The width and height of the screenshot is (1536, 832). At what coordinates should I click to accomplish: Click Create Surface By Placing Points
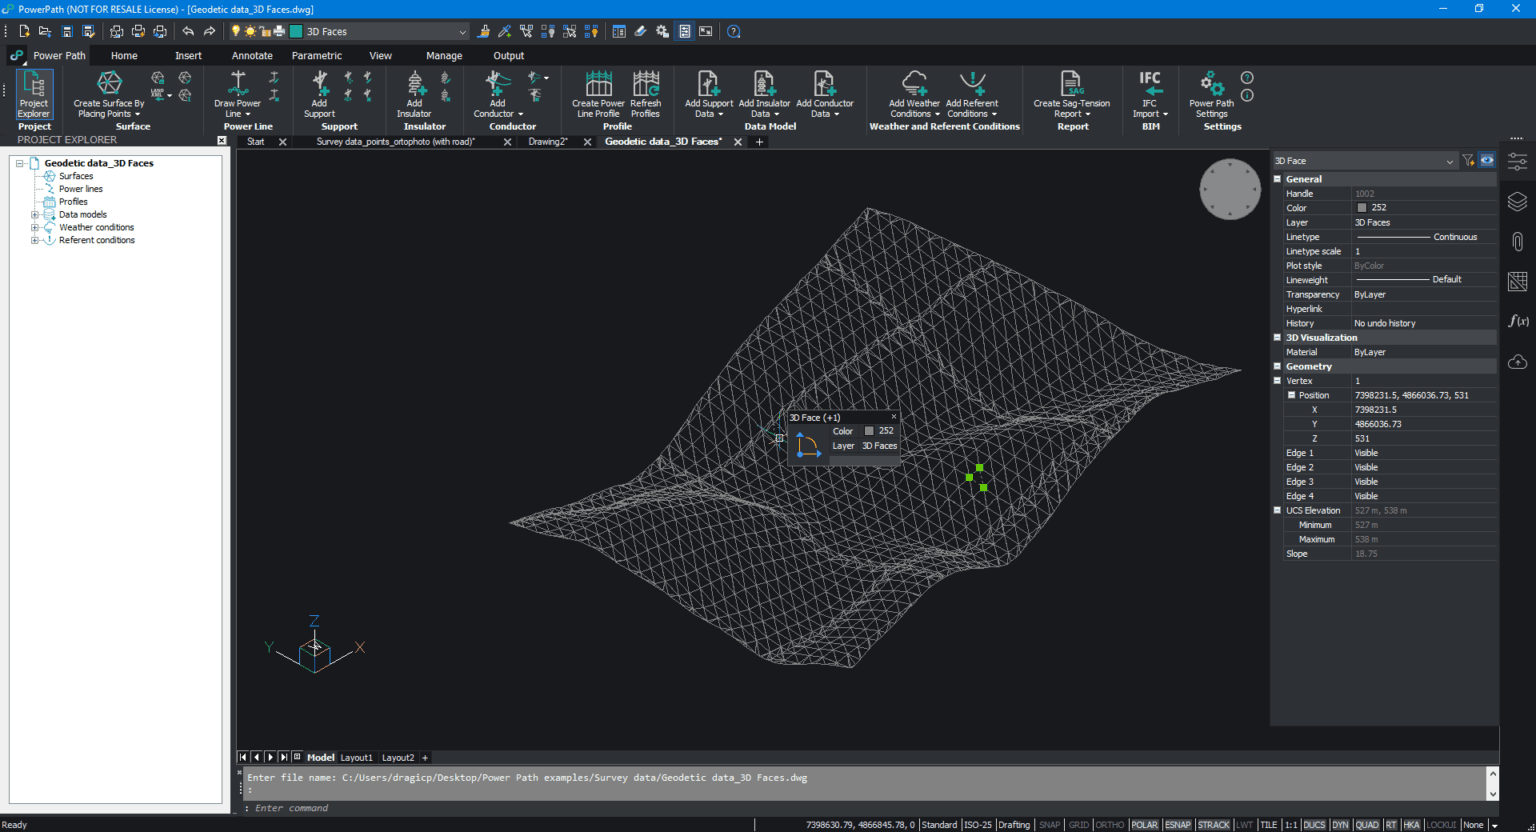109,94
